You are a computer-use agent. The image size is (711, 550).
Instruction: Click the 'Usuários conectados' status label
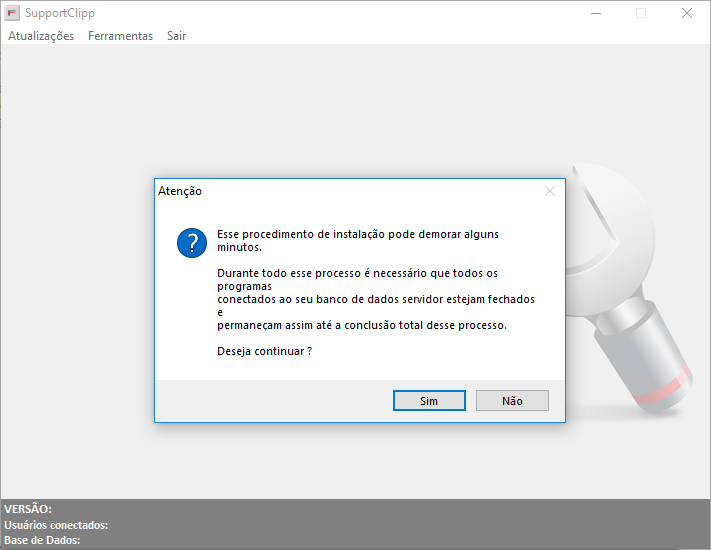56,525
